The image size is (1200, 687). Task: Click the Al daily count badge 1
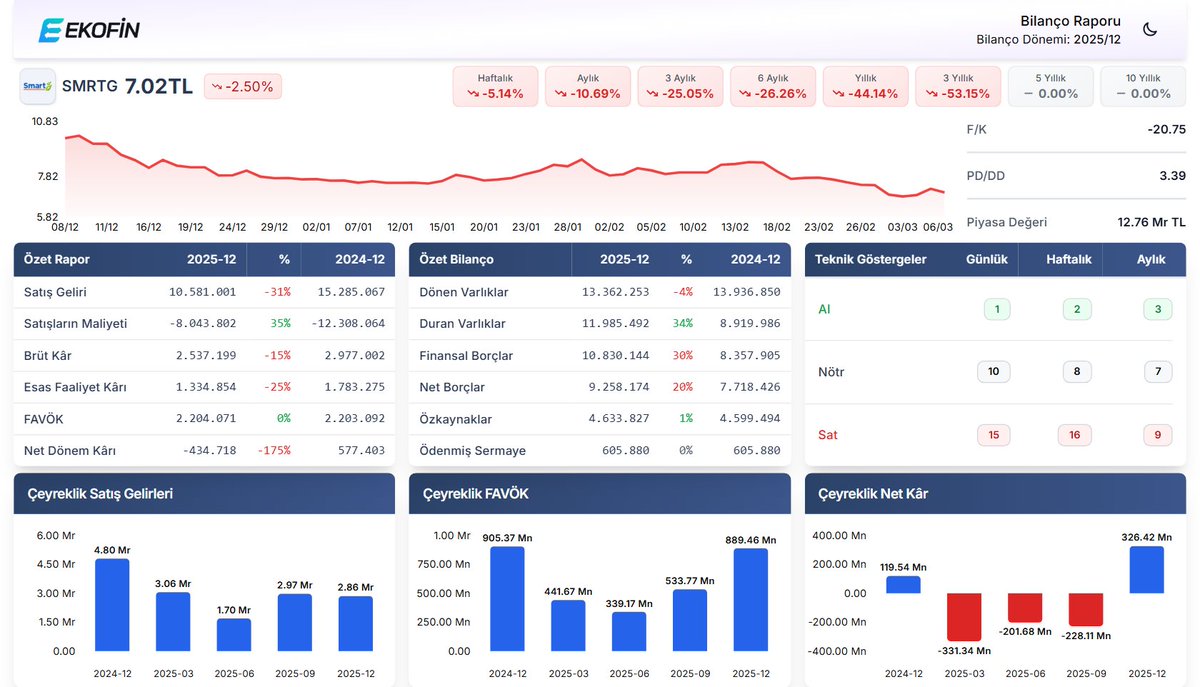[x=997, y=309]
